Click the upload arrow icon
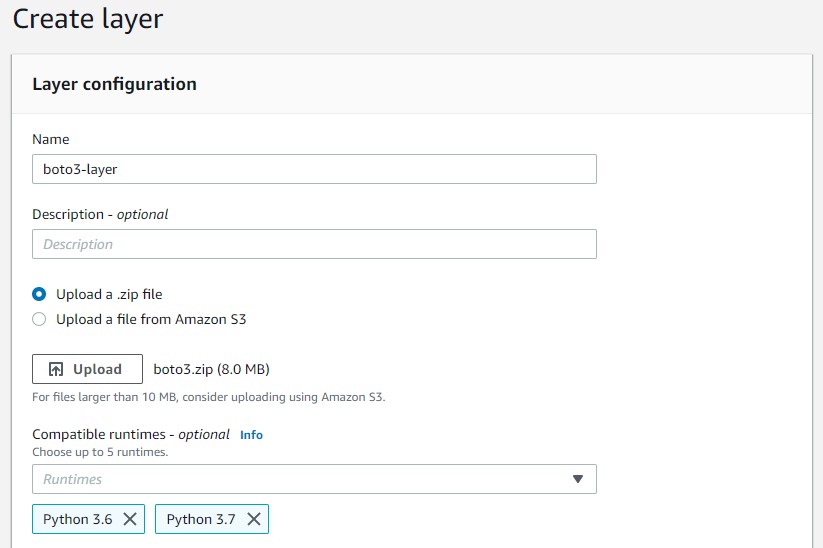Image resolution: width=823 pixels, height=548 pixels. pos(57,369)
